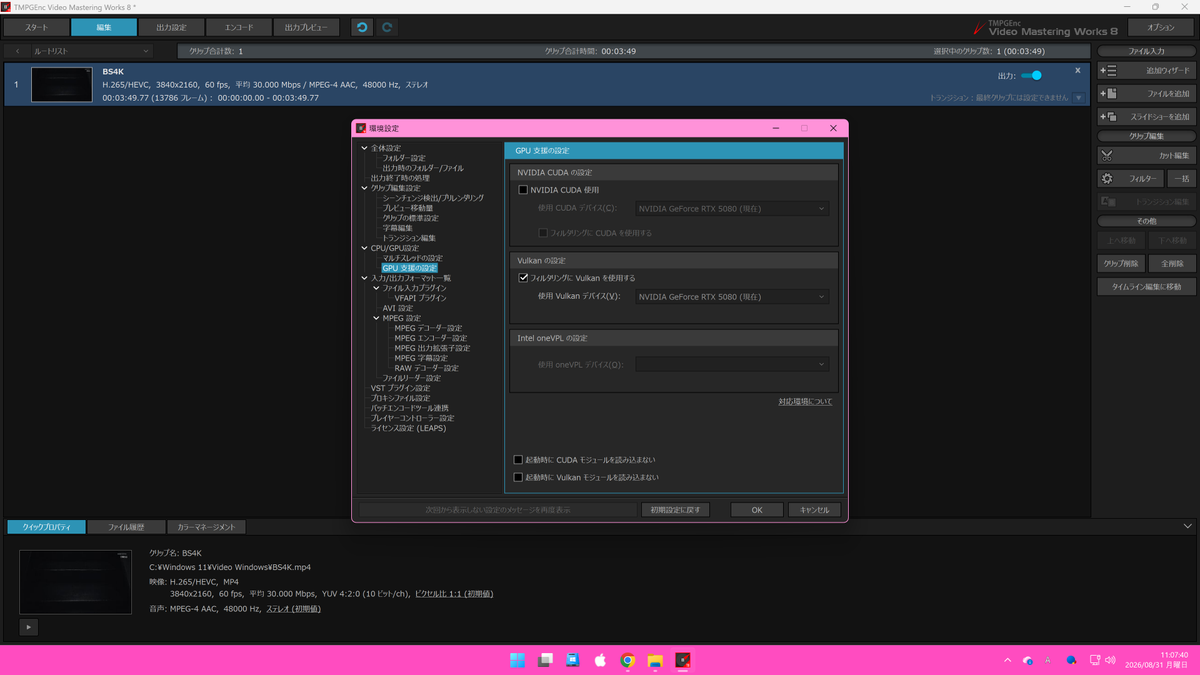Collapse bottom panel with the chevron

tap(1187, 526)
